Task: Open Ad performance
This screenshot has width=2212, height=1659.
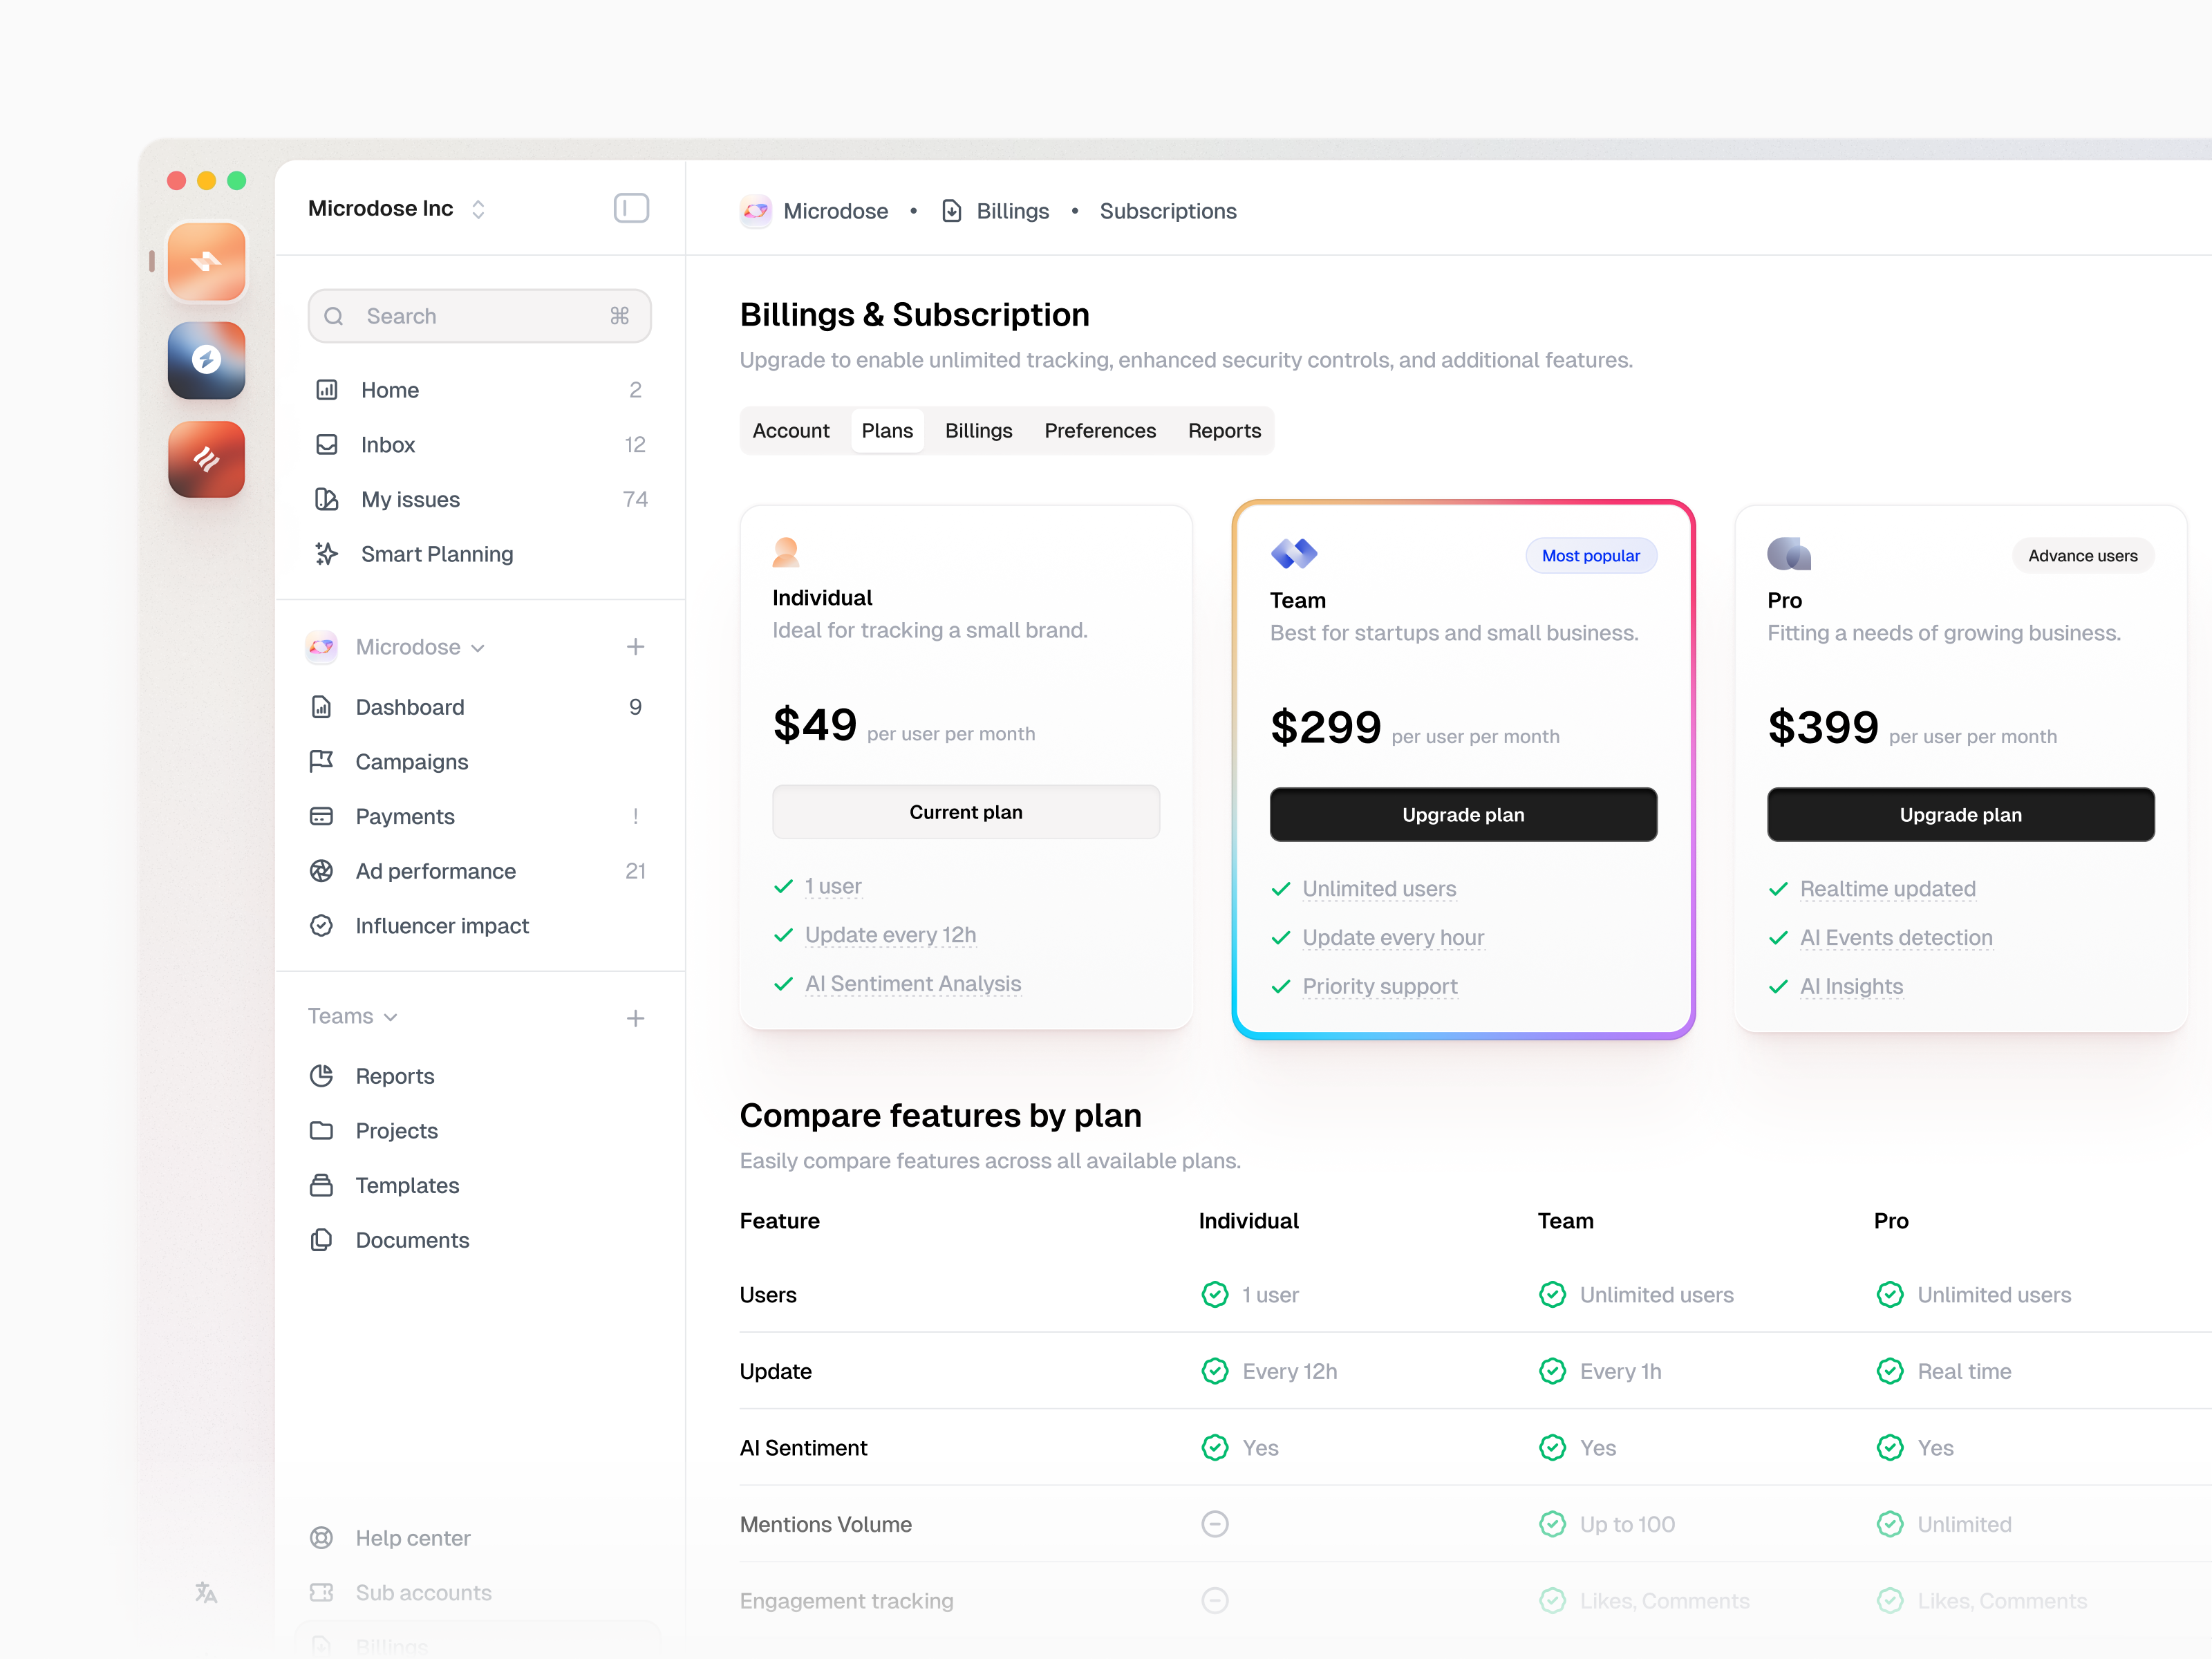Action: pos(436,871)
